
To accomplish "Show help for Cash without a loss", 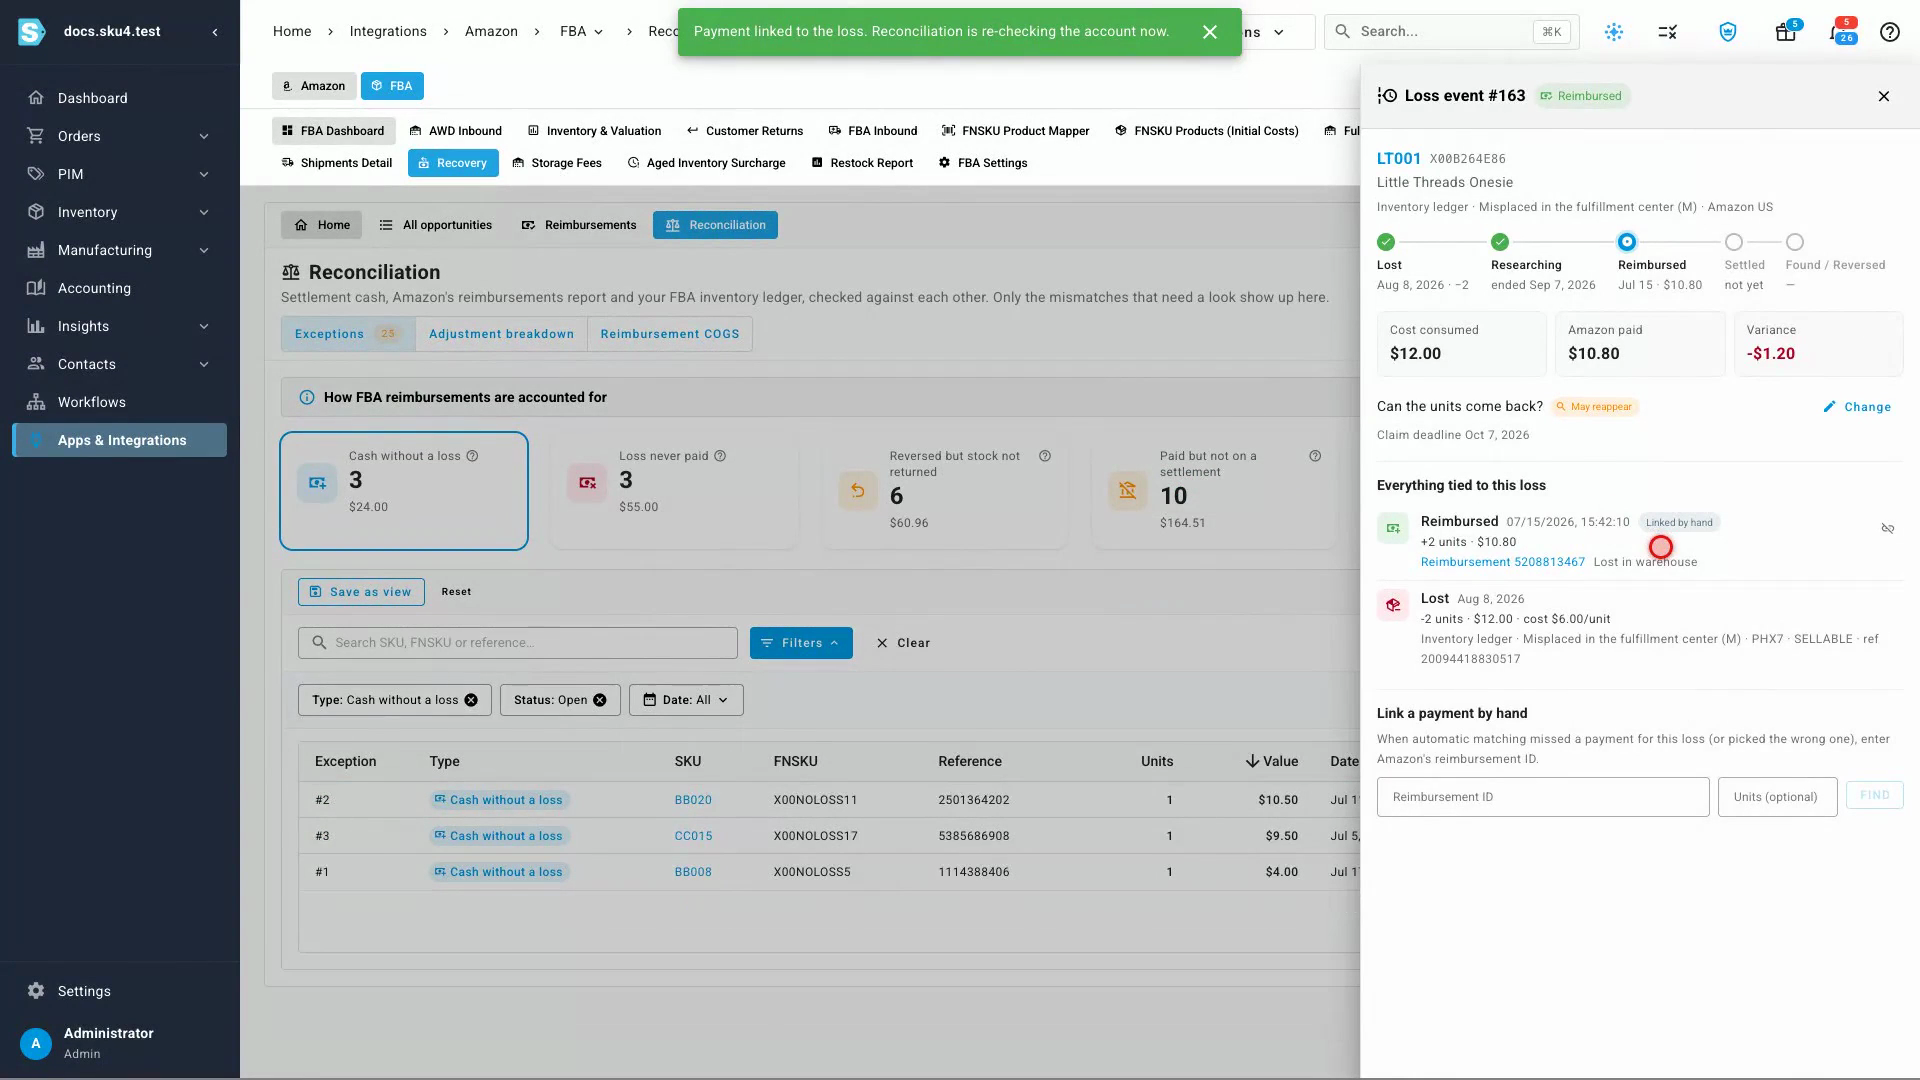I will click(x=473, y=456).
